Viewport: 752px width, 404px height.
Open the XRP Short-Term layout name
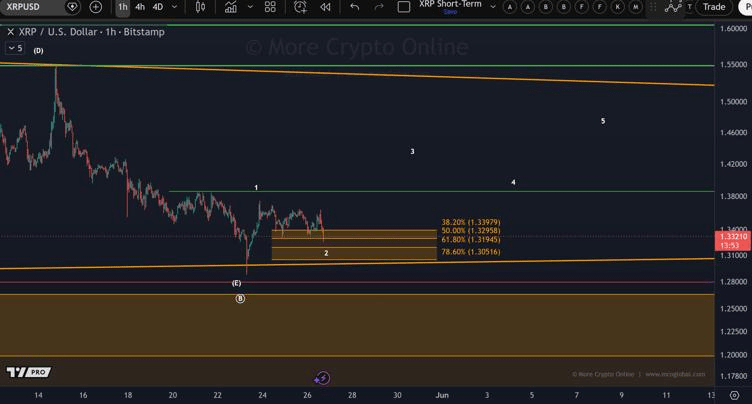point(450,4)
